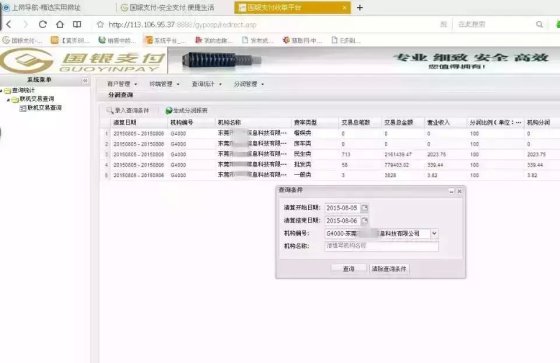The image size is (560, 363).
Task: Close the active 国银支付 platform tab
Action: 344,8
